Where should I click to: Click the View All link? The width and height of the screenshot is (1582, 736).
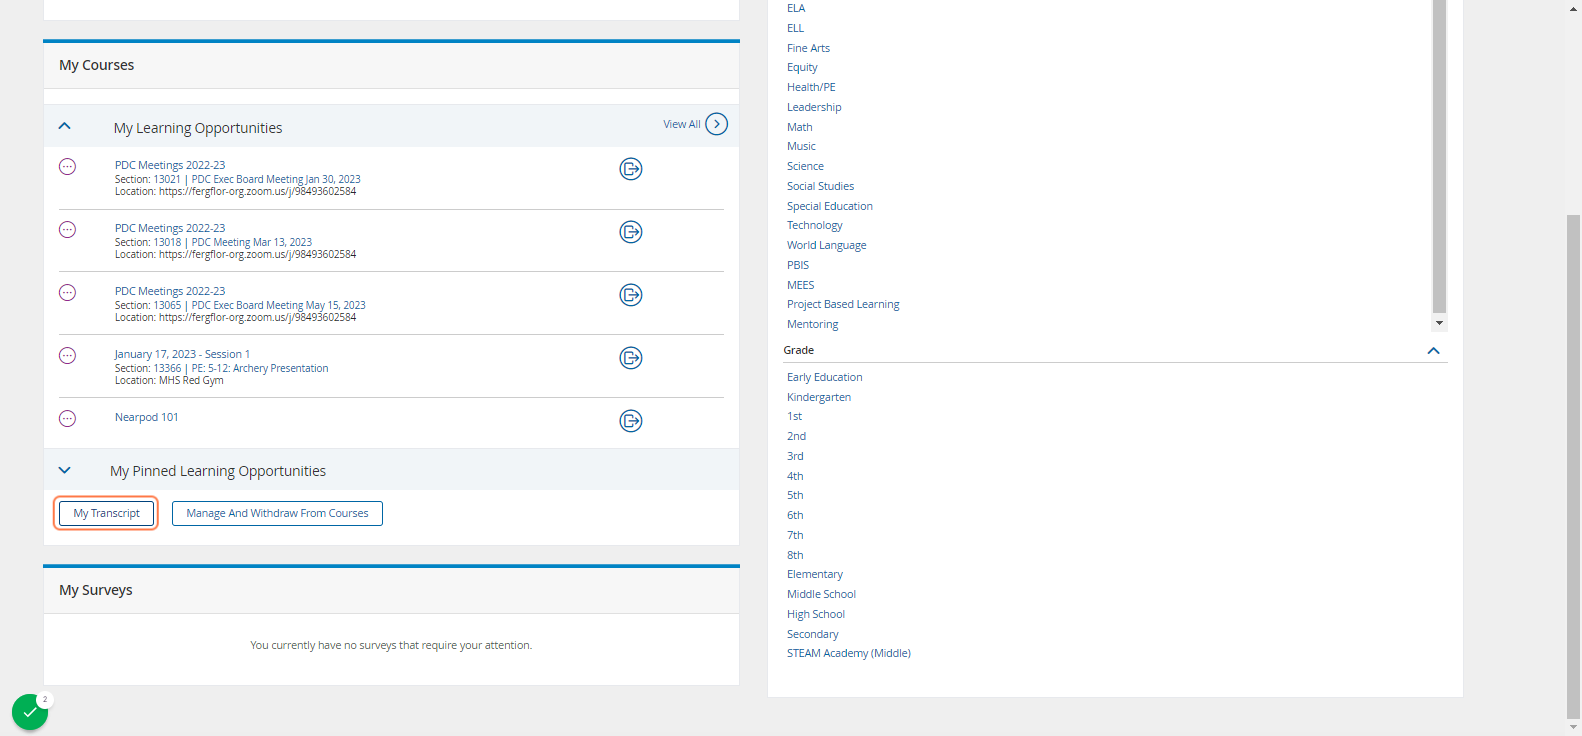682,125
